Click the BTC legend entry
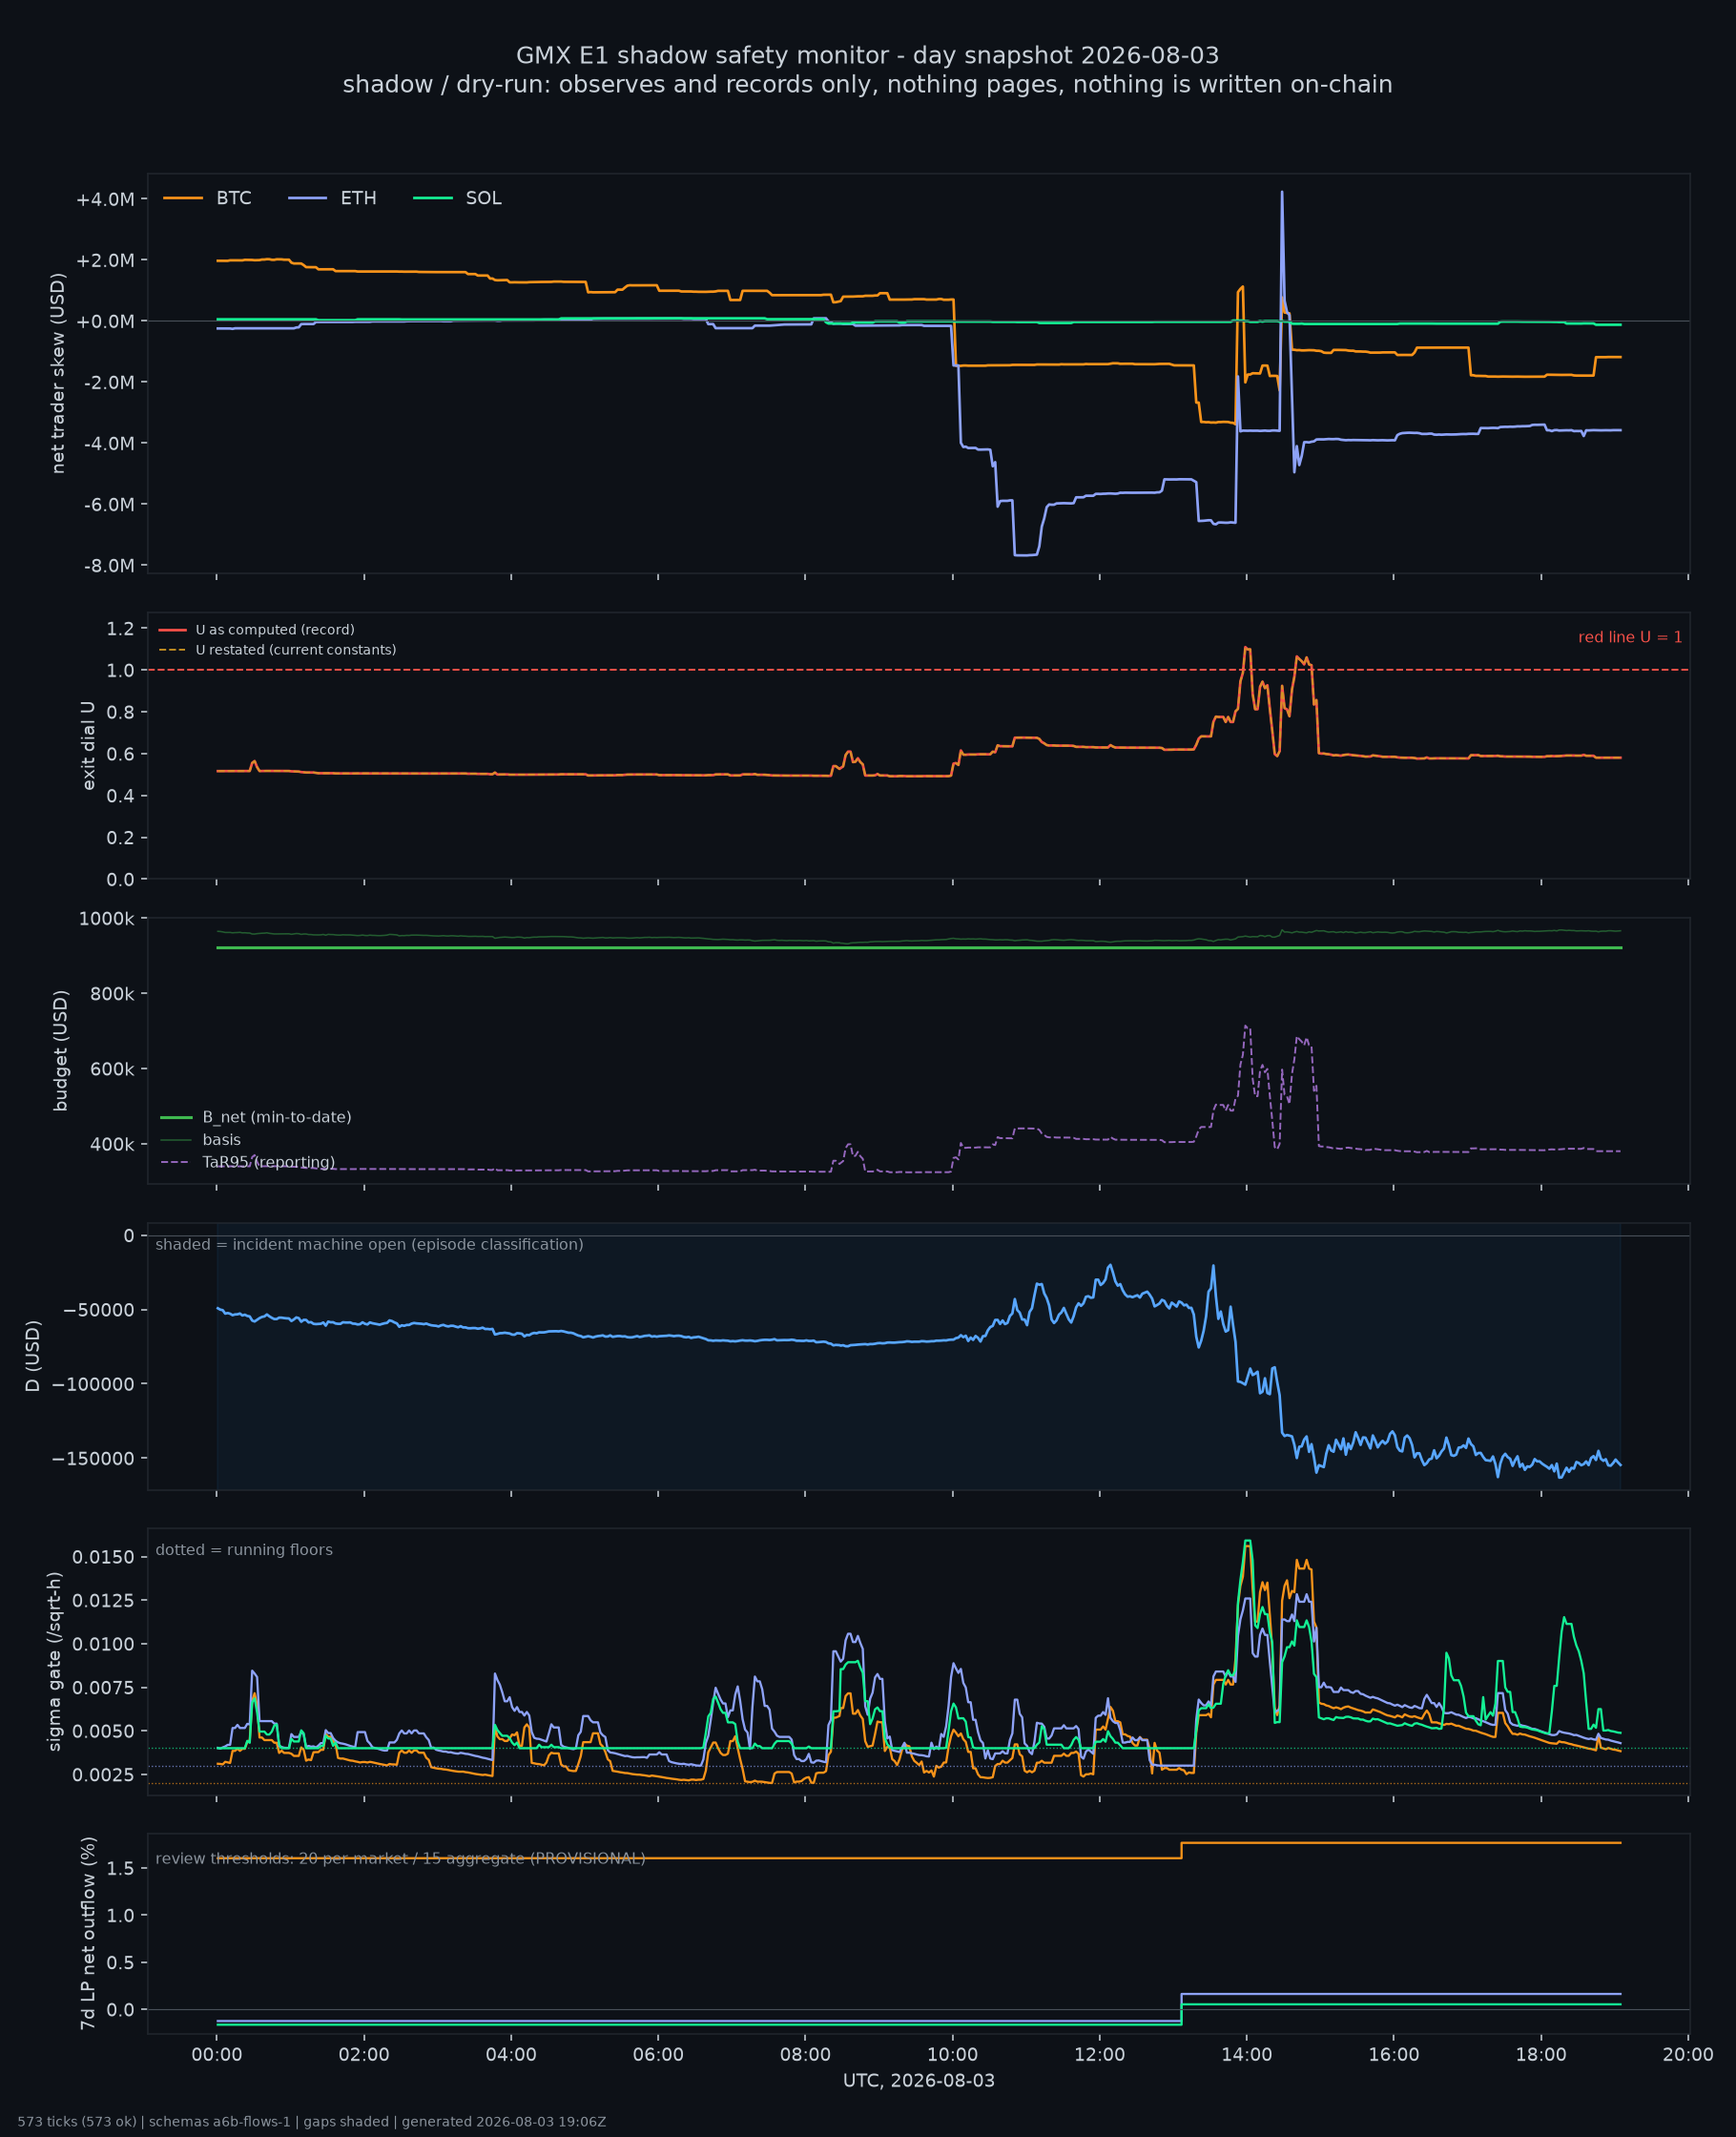The image size is (1736, 2137). pos(207,198)
